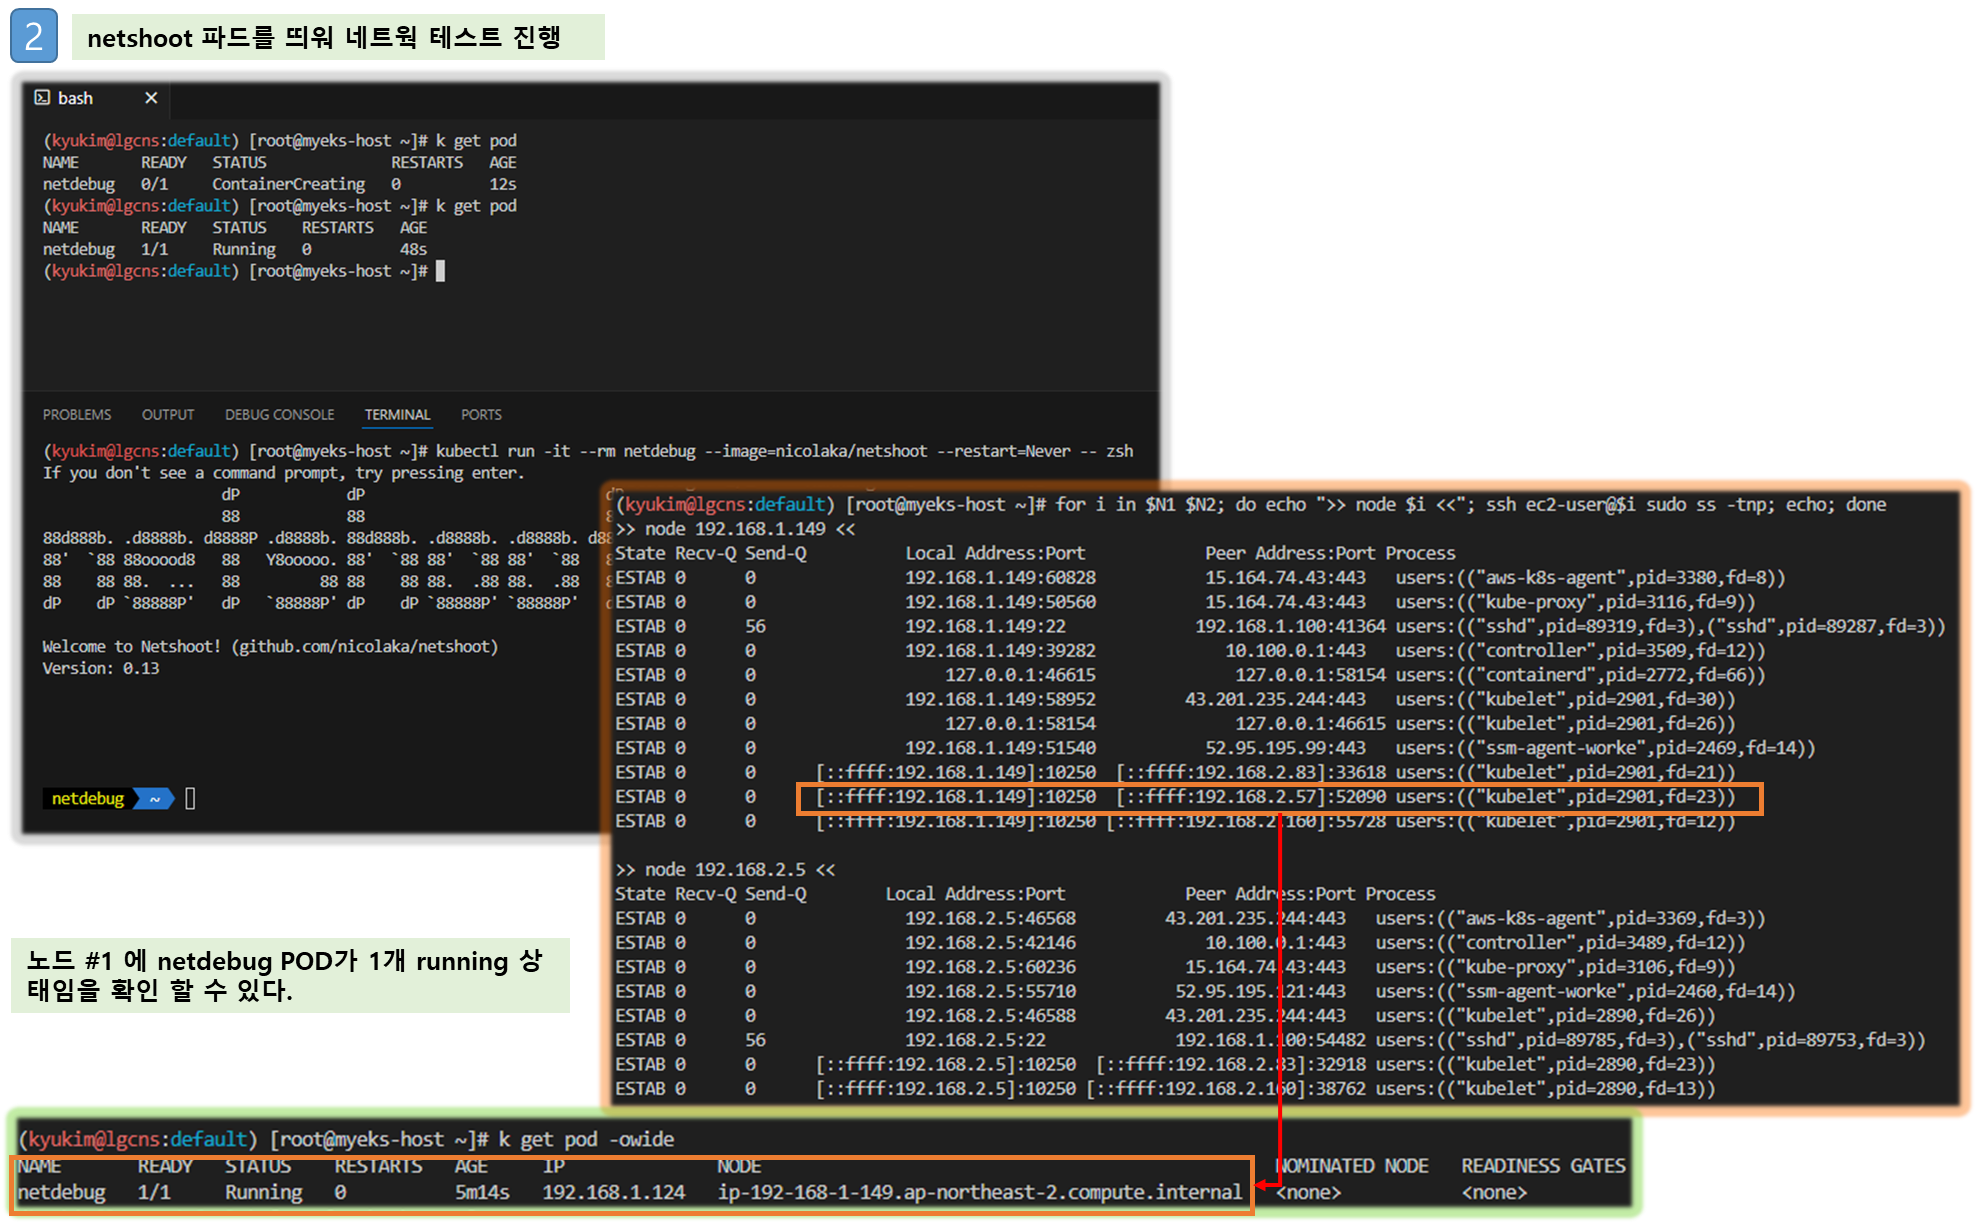Click the blue number 2 step badge
Screen dimensions: 1977x1224
34,36
